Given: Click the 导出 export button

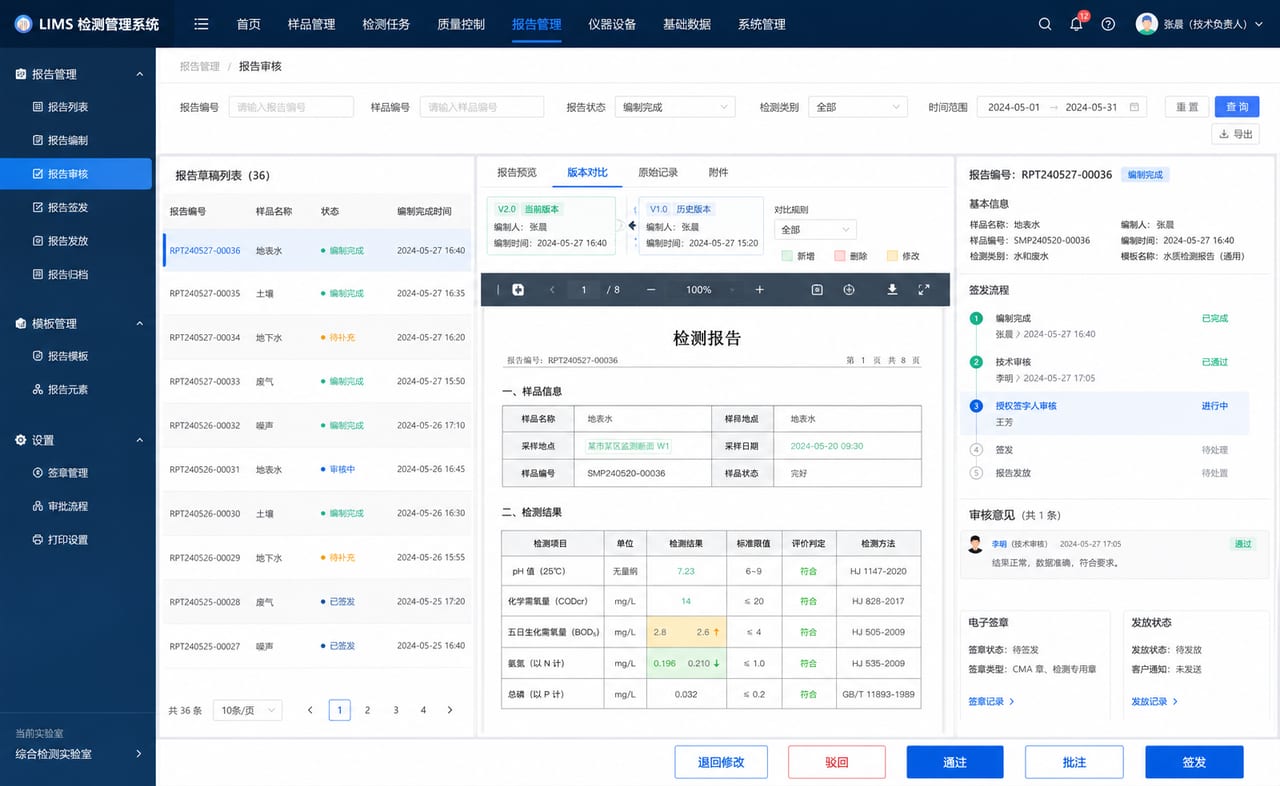Looking at the screenshot, I should coord(1236,134).
